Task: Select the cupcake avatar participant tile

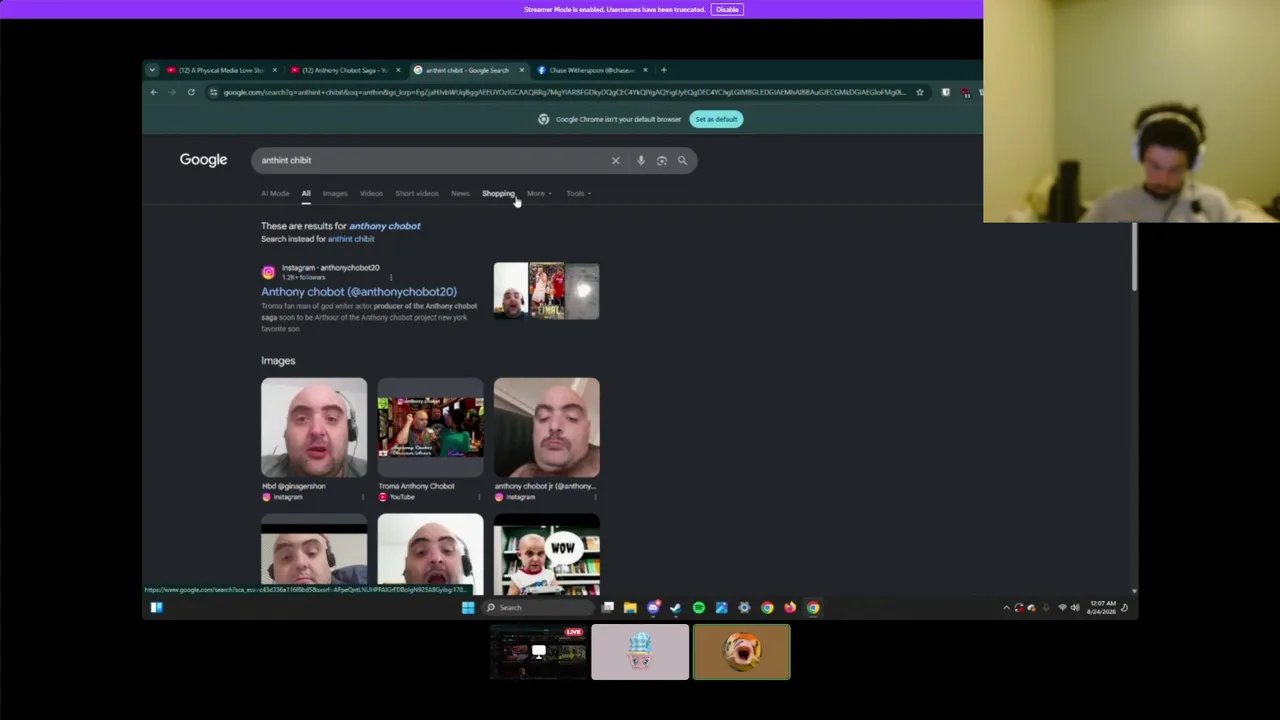Action: click(x=640, y=652)
